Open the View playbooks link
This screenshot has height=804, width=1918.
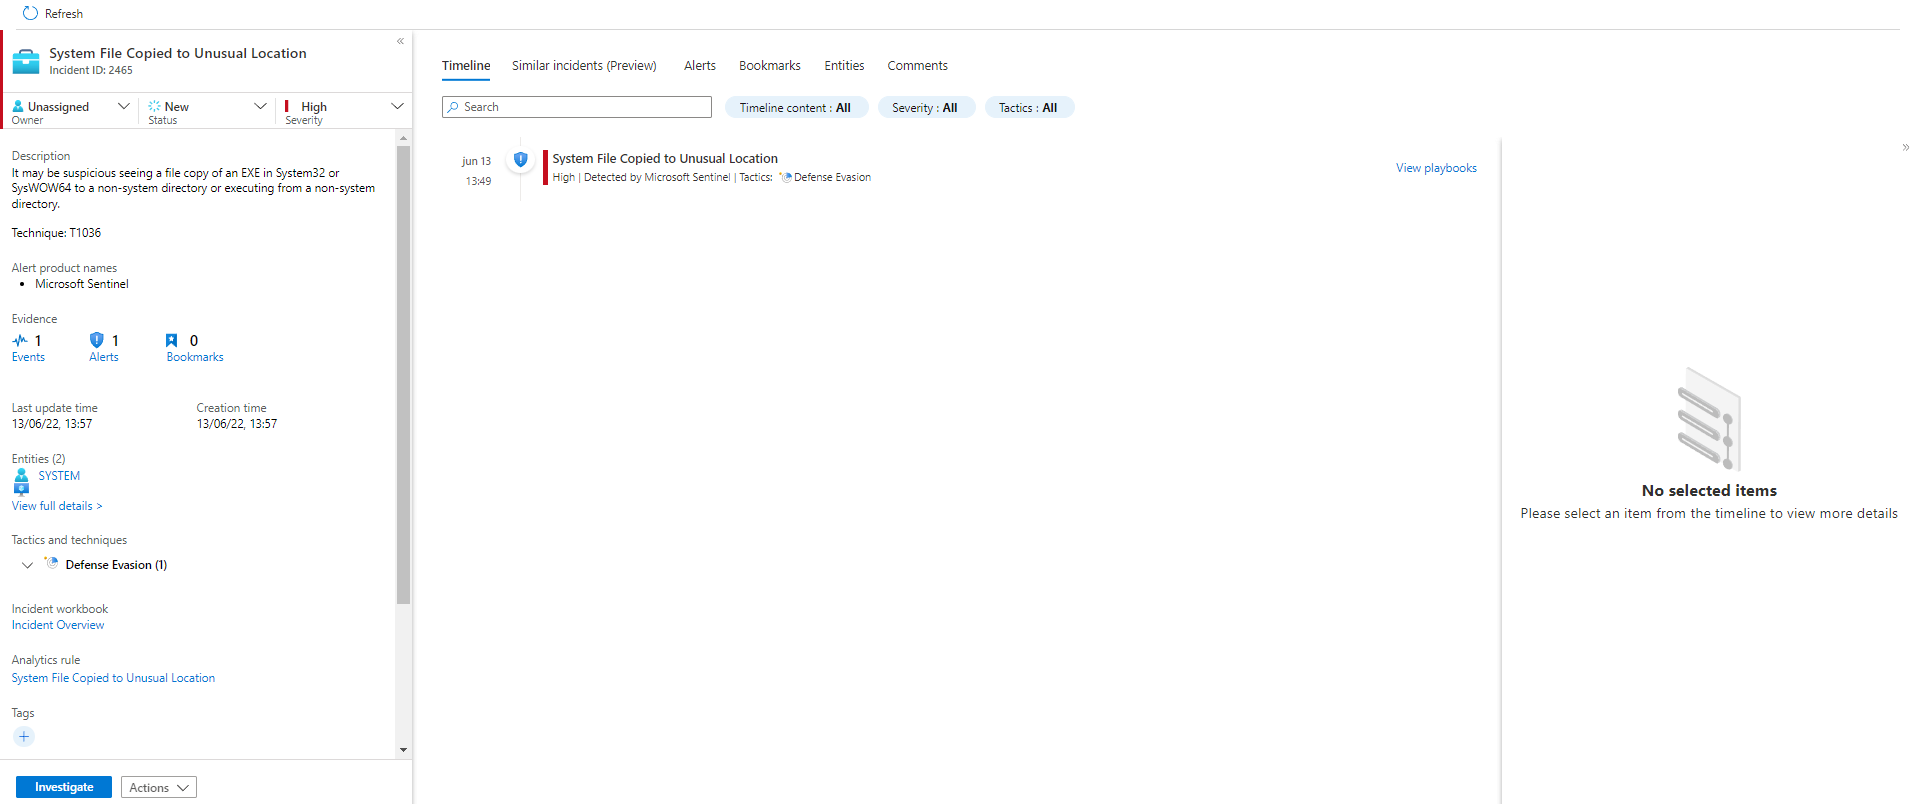(1436, 168)
